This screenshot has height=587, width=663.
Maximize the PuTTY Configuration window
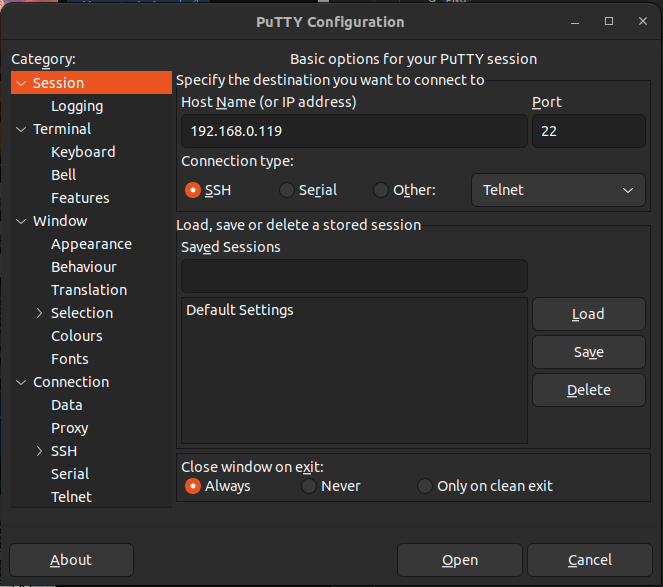(609, 21)
